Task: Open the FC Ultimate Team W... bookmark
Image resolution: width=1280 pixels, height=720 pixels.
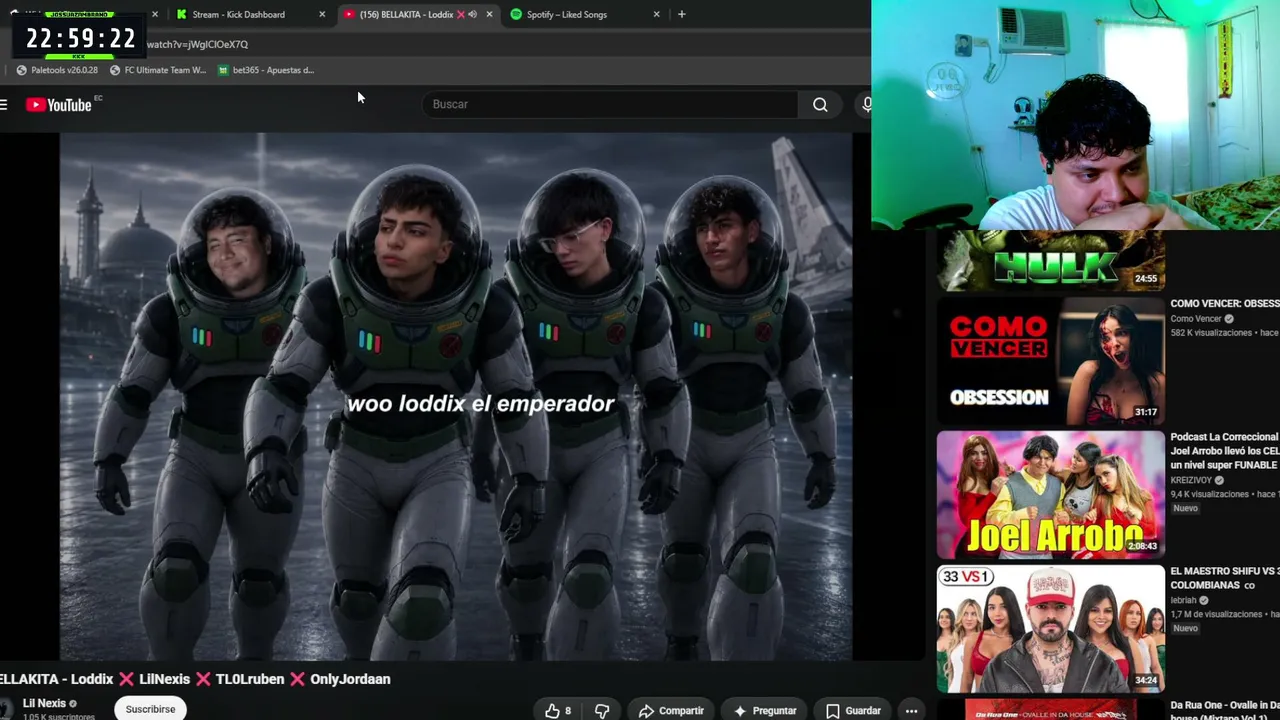Action: tap(157, 70)
